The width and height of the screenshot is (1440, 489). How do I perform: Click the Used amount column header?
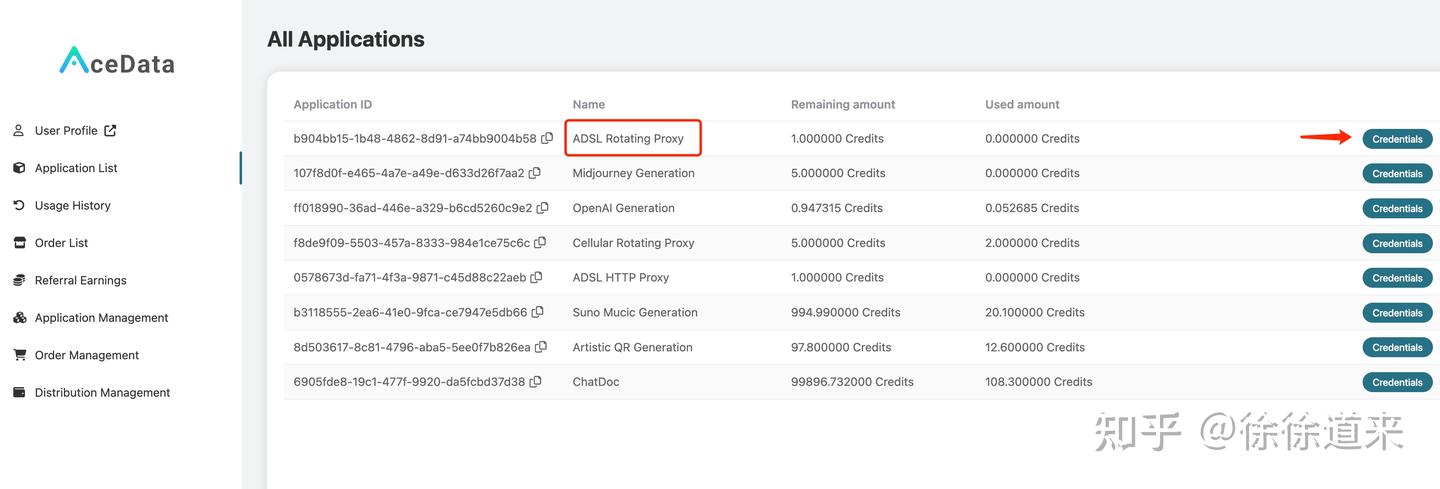pos(1022,104)
